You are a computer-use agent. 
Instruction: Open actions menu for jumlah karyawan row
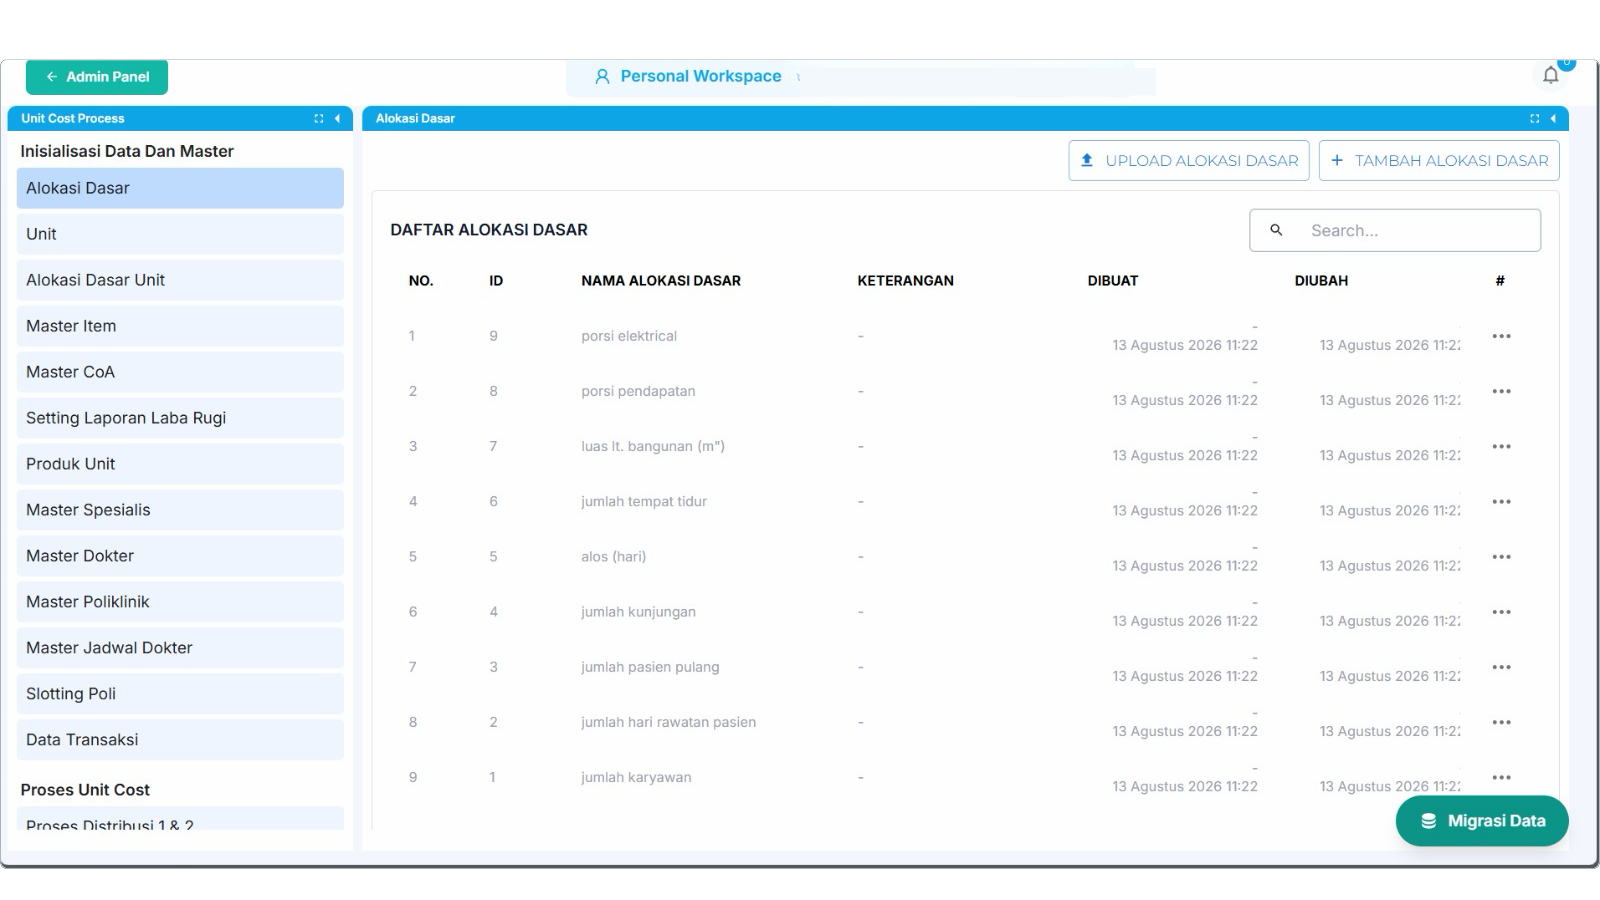(x=1501, y=776)
